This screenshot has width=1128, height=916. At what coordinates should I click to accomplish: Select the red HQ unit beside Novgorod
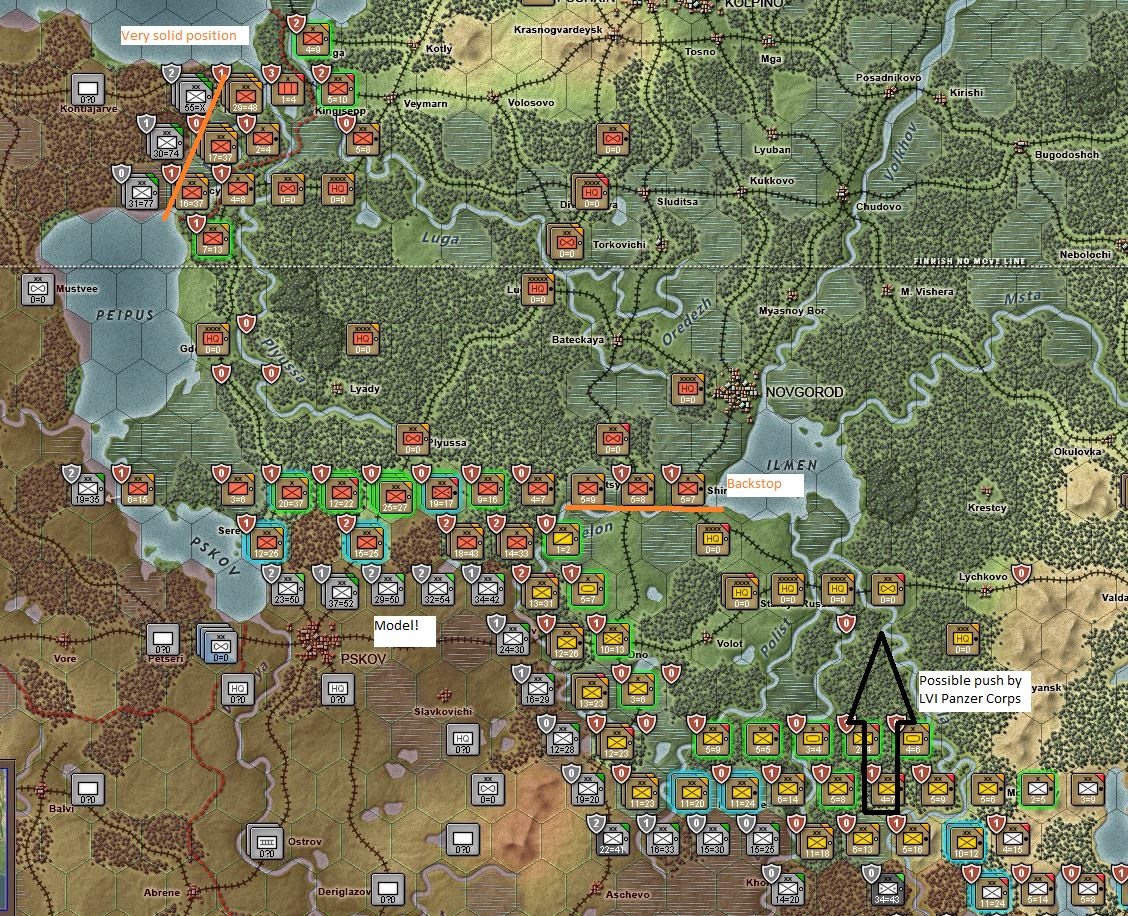[x=688, y=389]
